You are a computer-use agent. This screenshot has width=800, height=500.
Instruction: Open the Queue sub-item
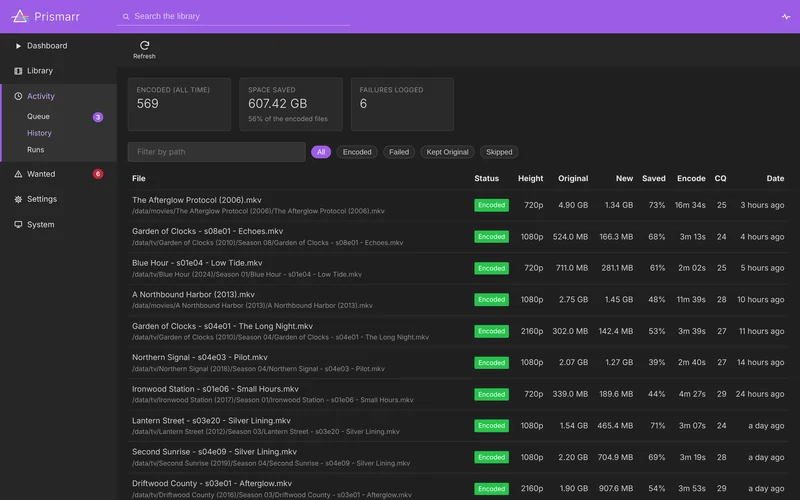tap(38, 116)
